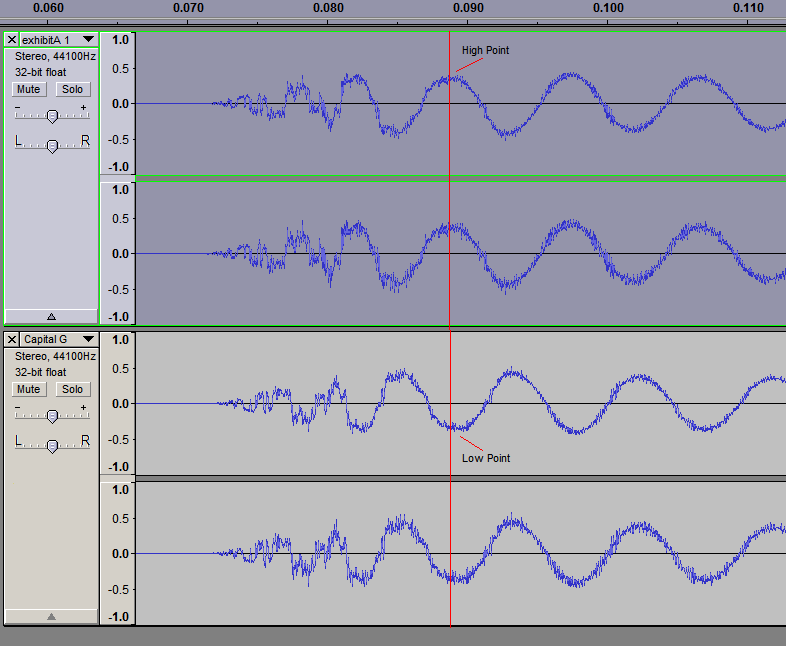
Task: Solo the exhibitA 1 track
Action: click(71, 89)
